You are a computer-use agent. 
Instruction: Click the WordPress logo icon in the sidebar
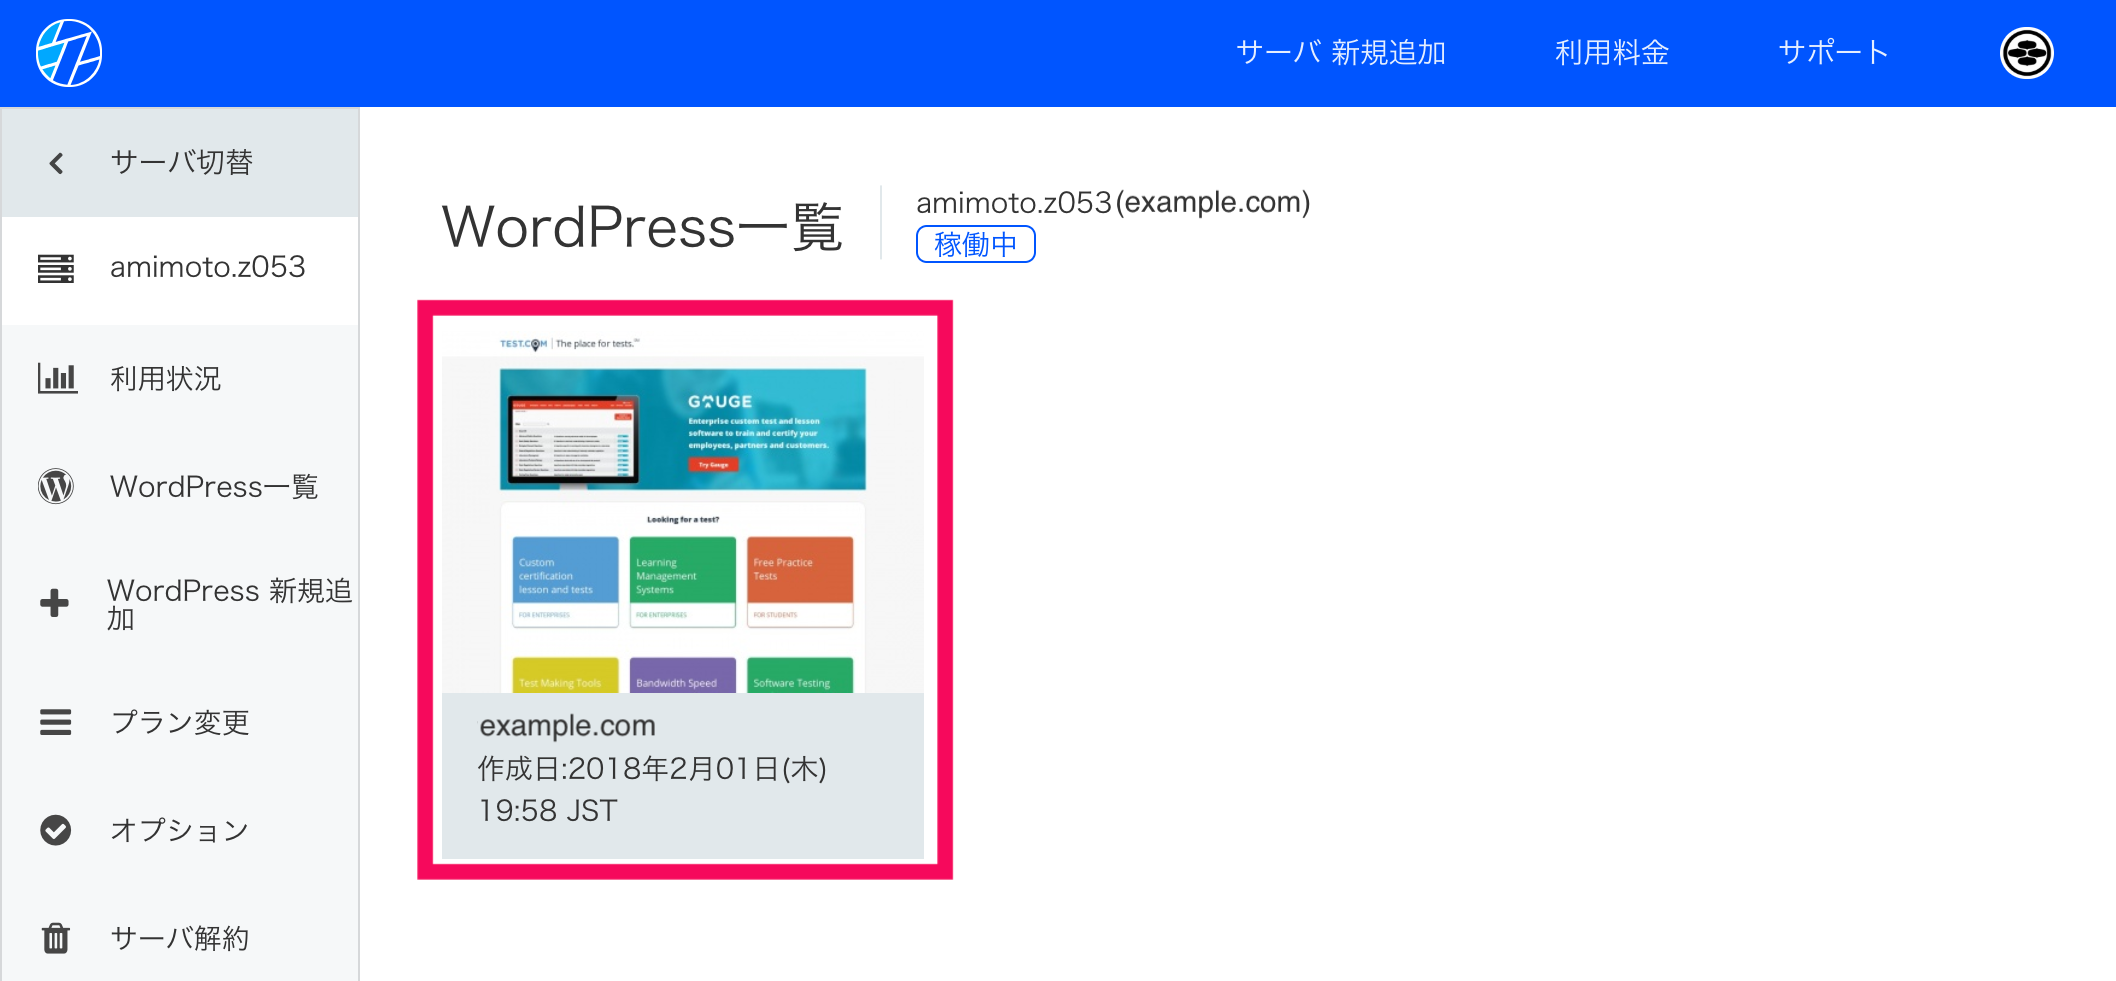click(56, 486)
